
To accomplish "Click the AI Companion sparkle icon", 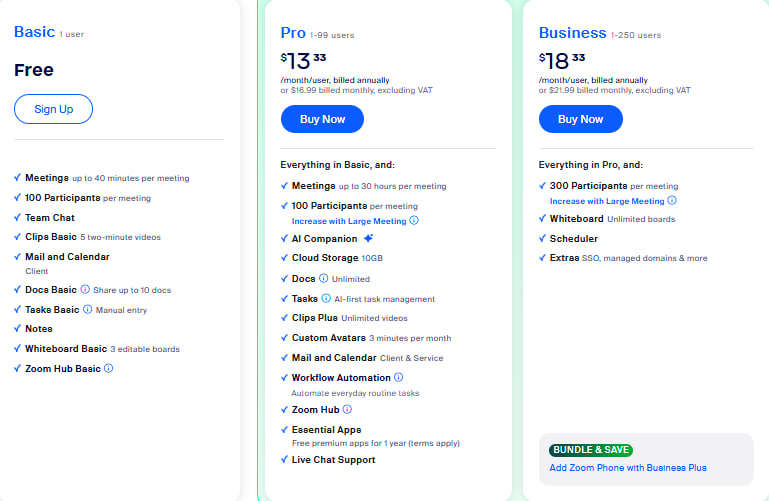I will click(369, 239).
